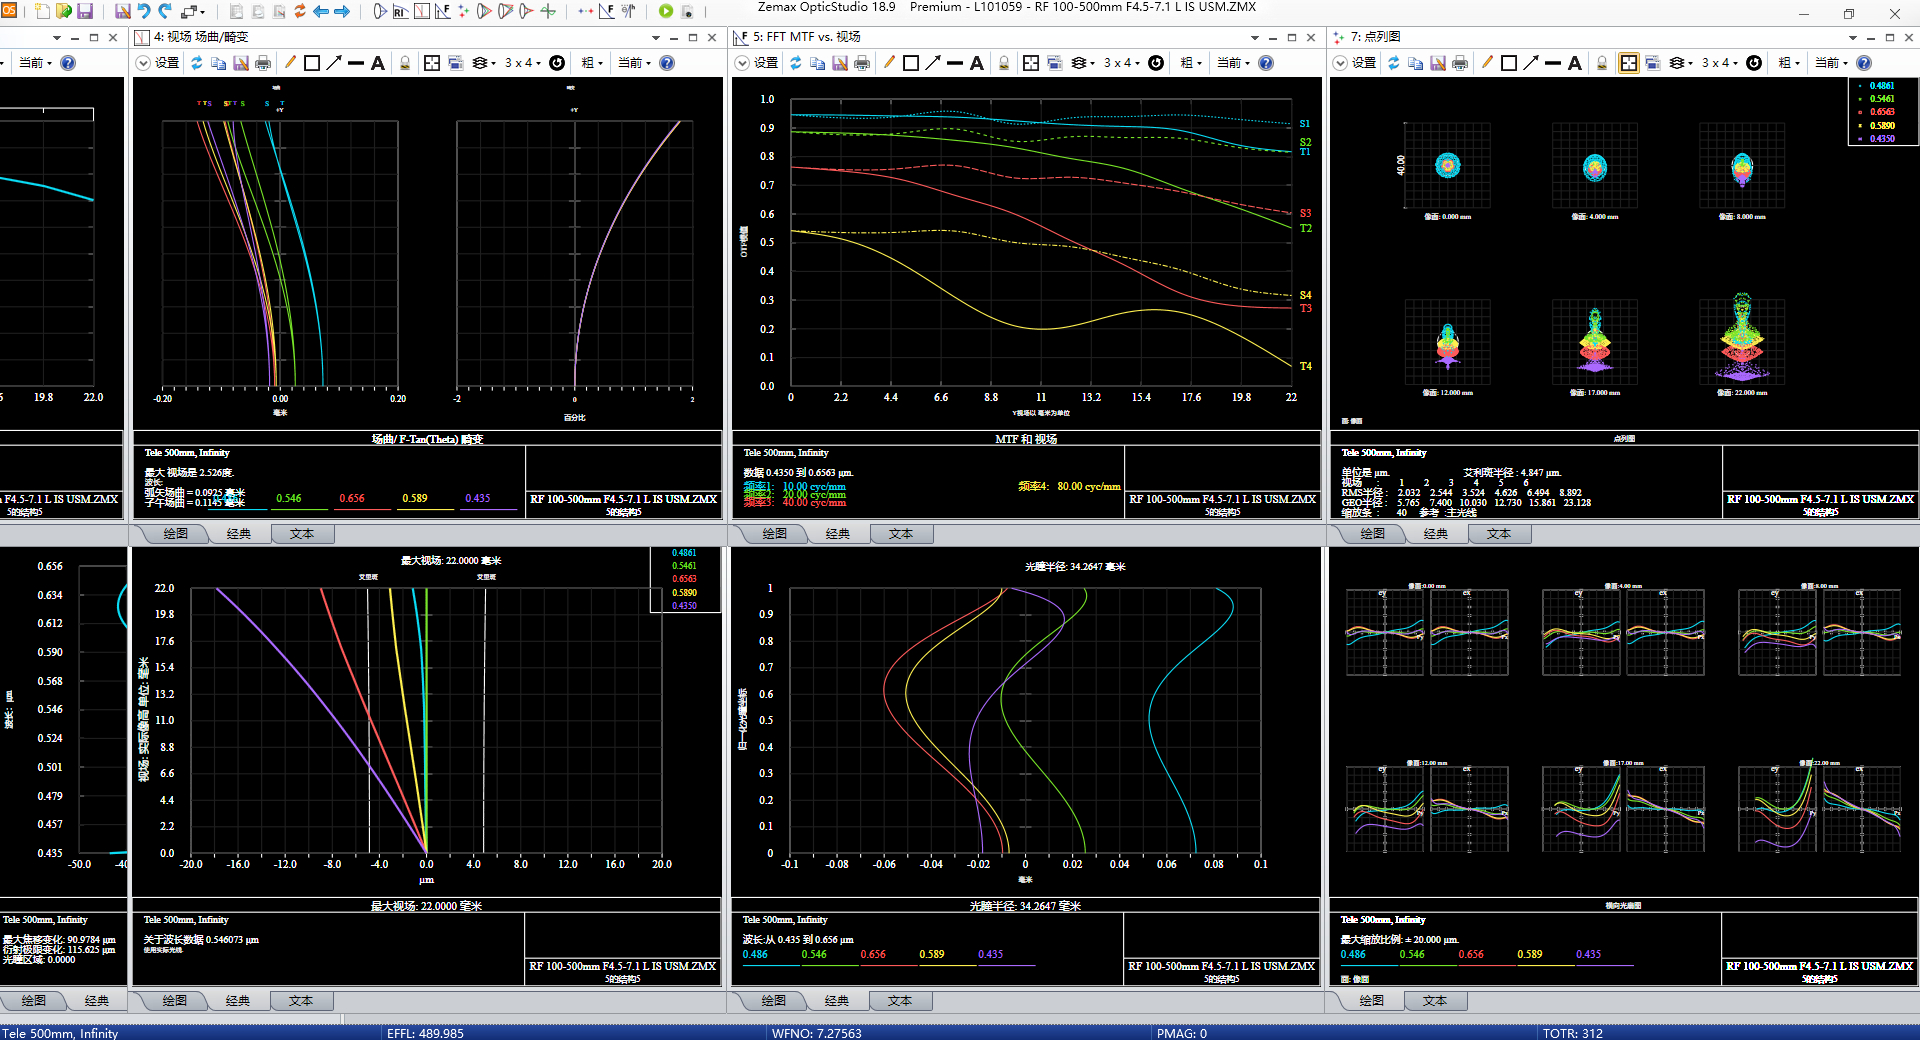1920x1040 pixels.
Task: Toggle the lock icon in FFT MTF window
Action: coord(1004,63)
